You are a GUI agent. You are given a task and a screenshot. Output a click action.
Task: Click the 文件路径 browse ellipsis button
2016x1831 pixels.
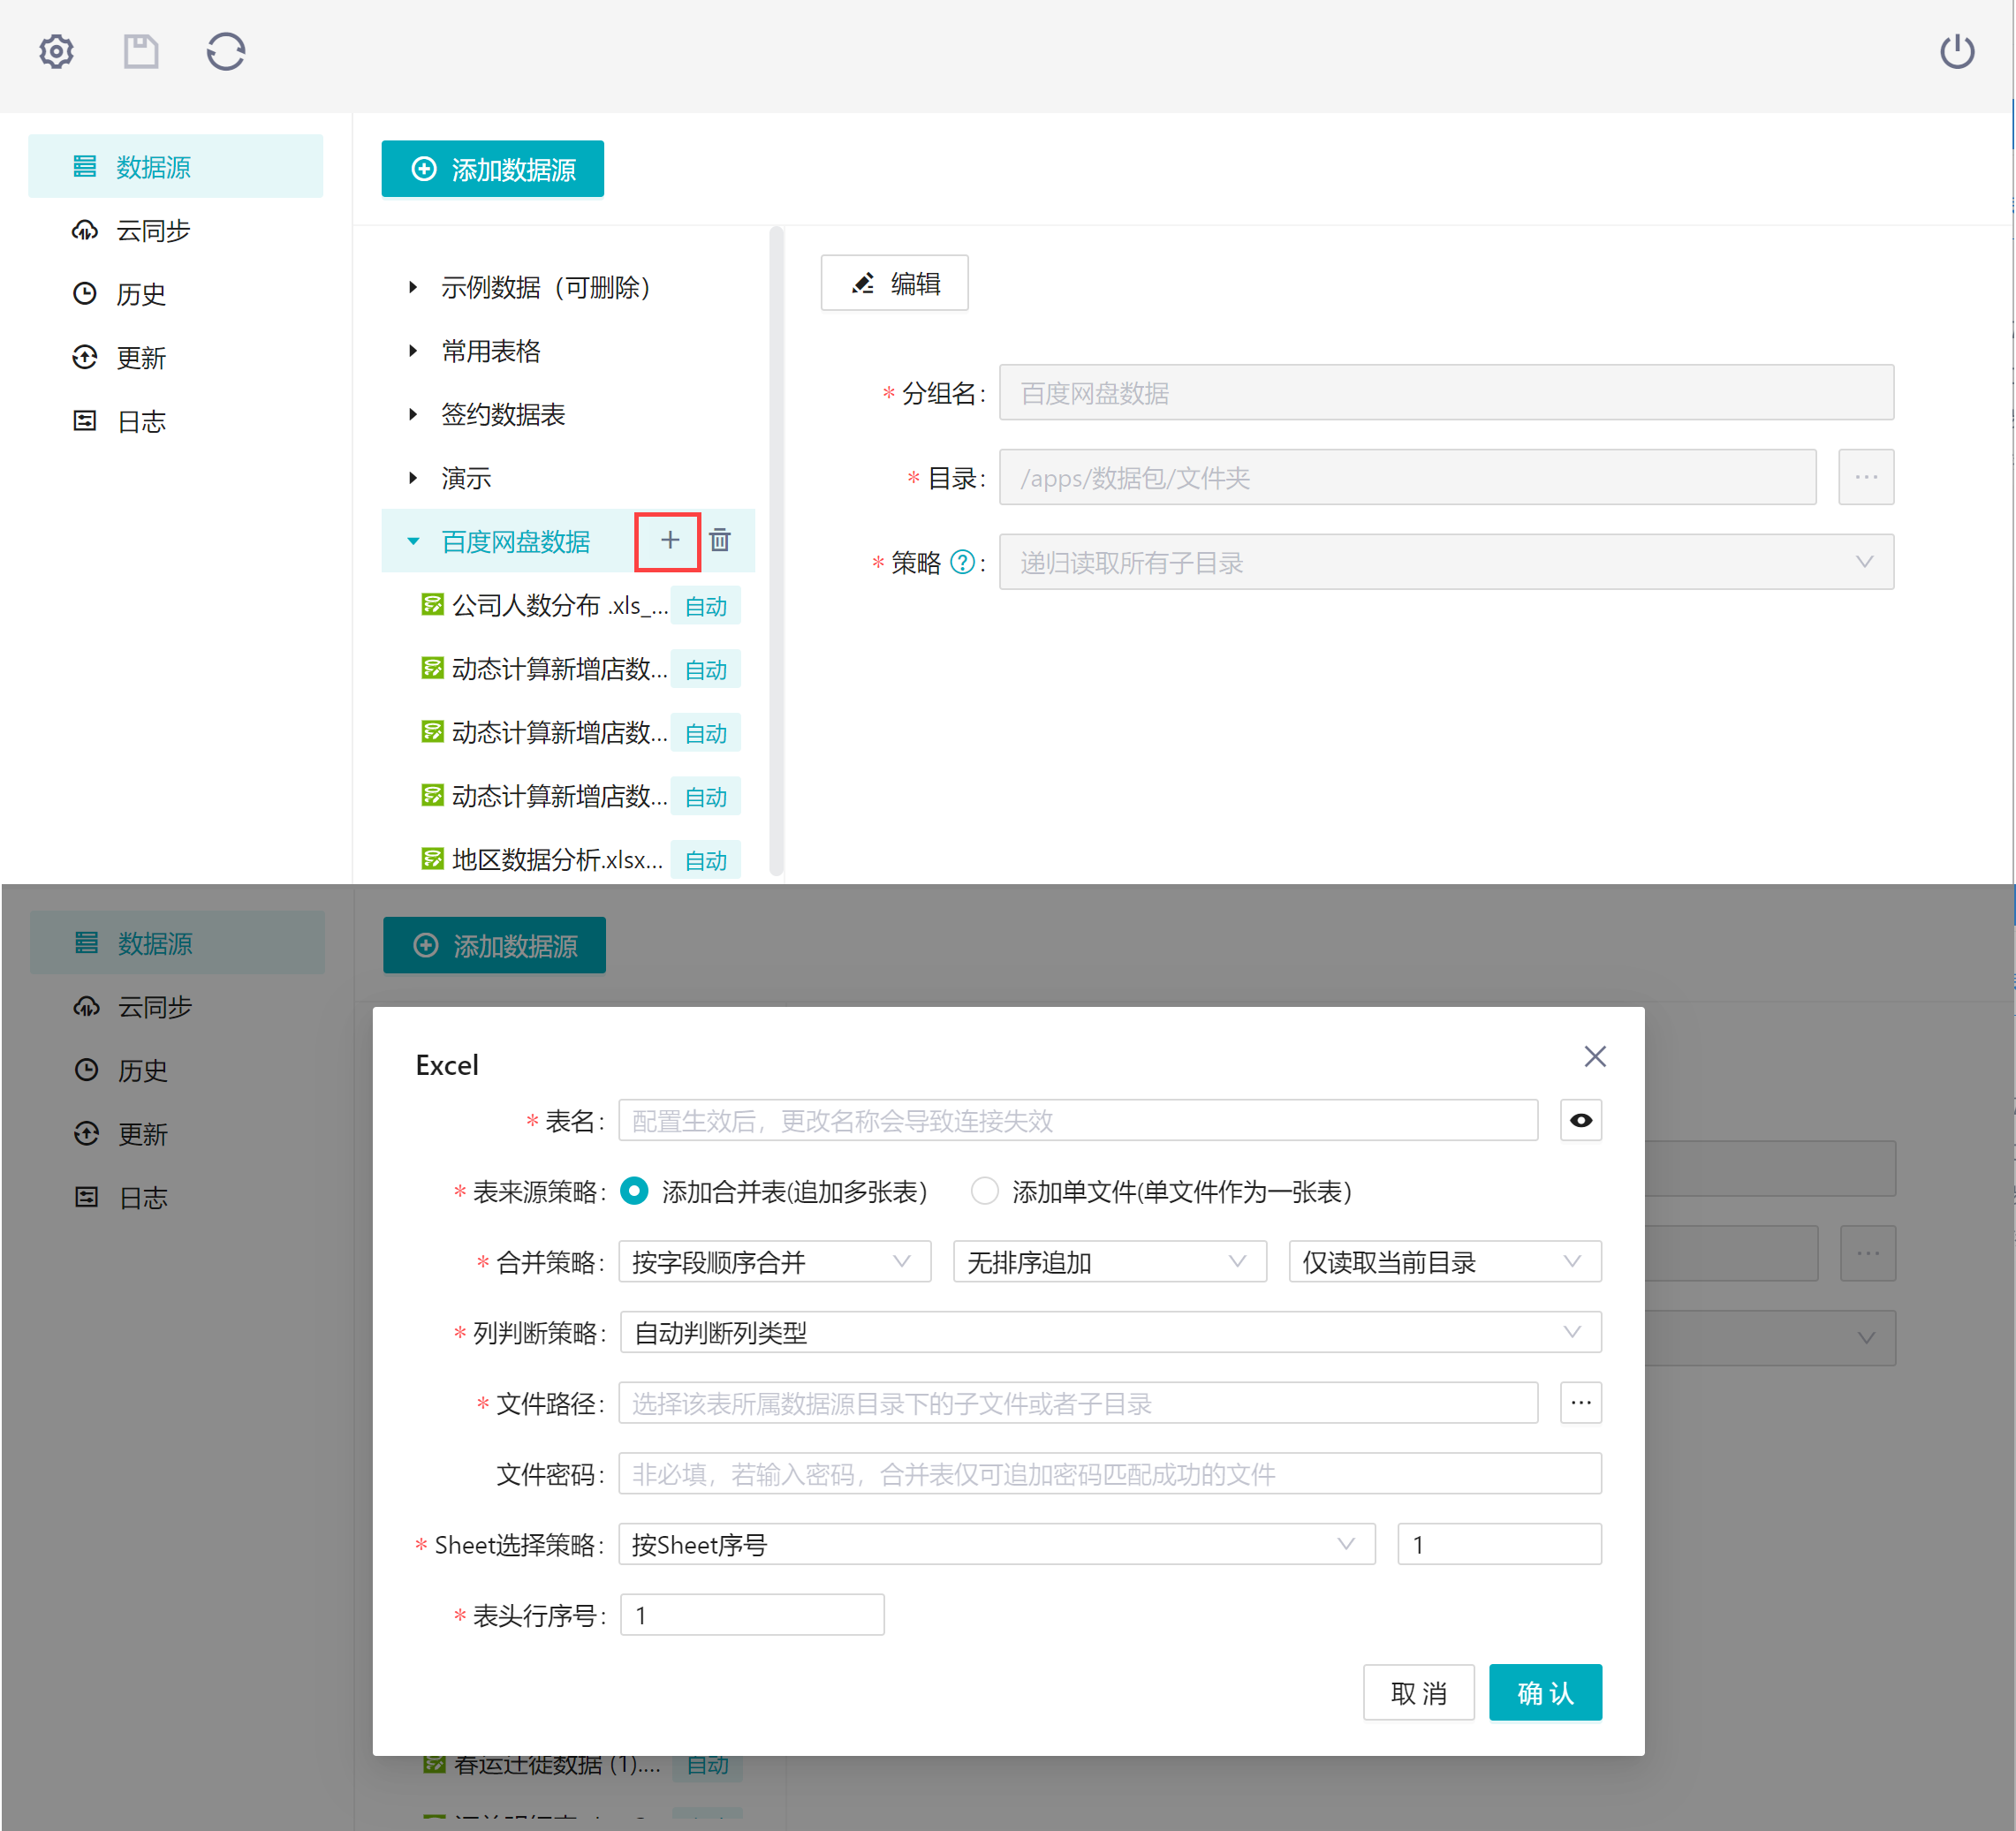tap(1580, 1403)
